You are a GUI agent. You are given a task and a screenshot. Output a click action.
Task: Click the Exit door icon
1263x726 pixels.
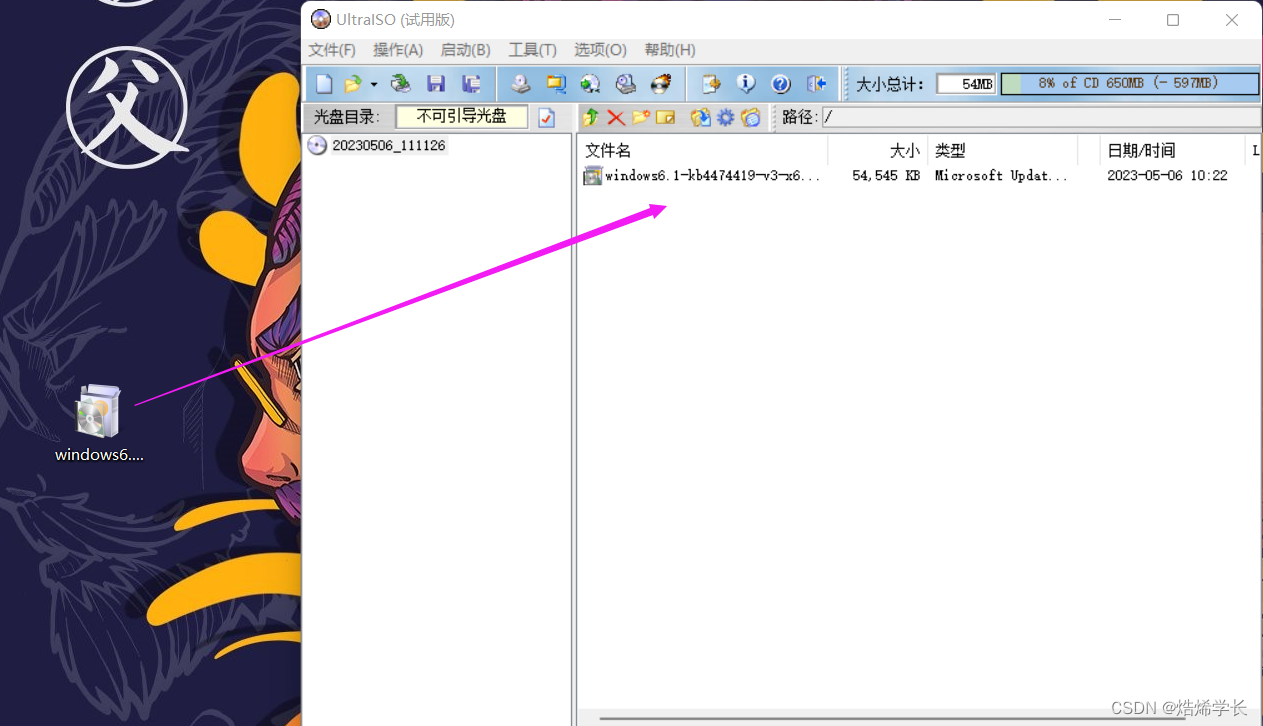click(x=816, y=84)
